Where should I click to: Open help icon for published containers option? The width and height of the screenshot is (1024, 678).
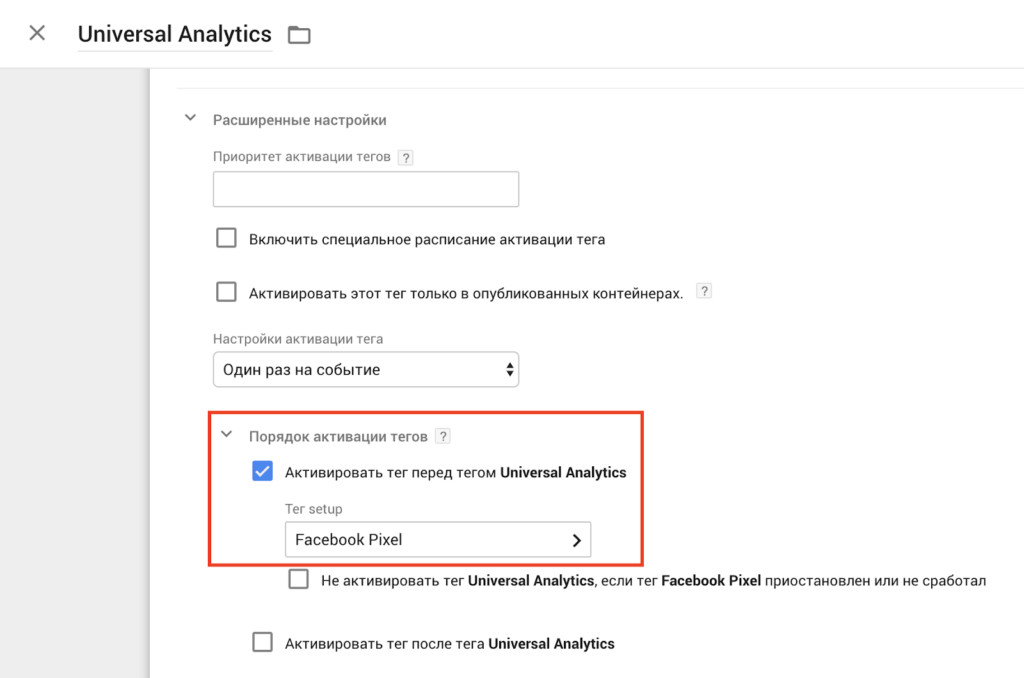click(704, 292)
